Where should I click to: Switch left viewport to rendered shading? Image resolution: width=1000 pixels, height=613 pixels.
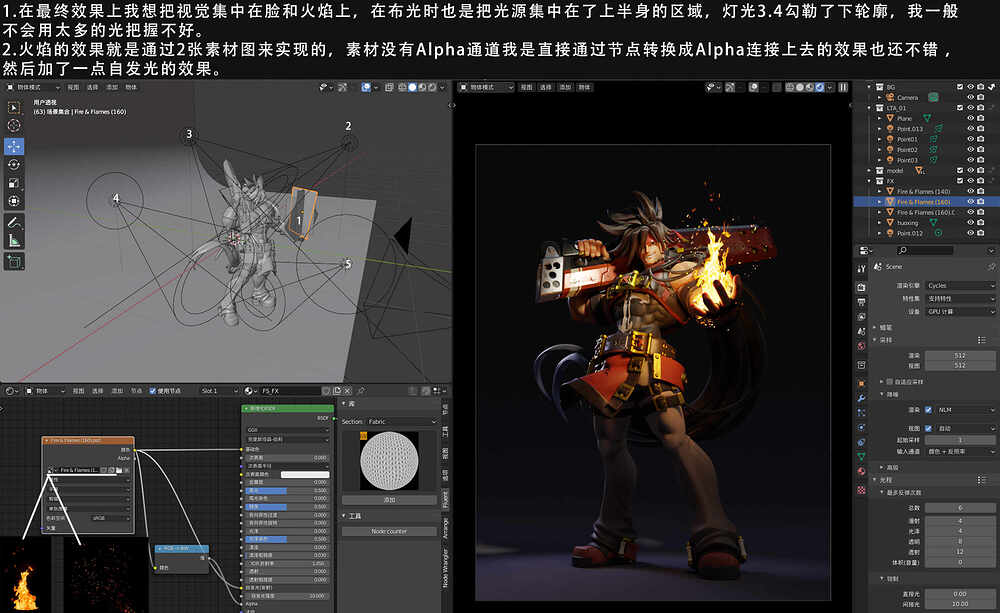[432, 87]
